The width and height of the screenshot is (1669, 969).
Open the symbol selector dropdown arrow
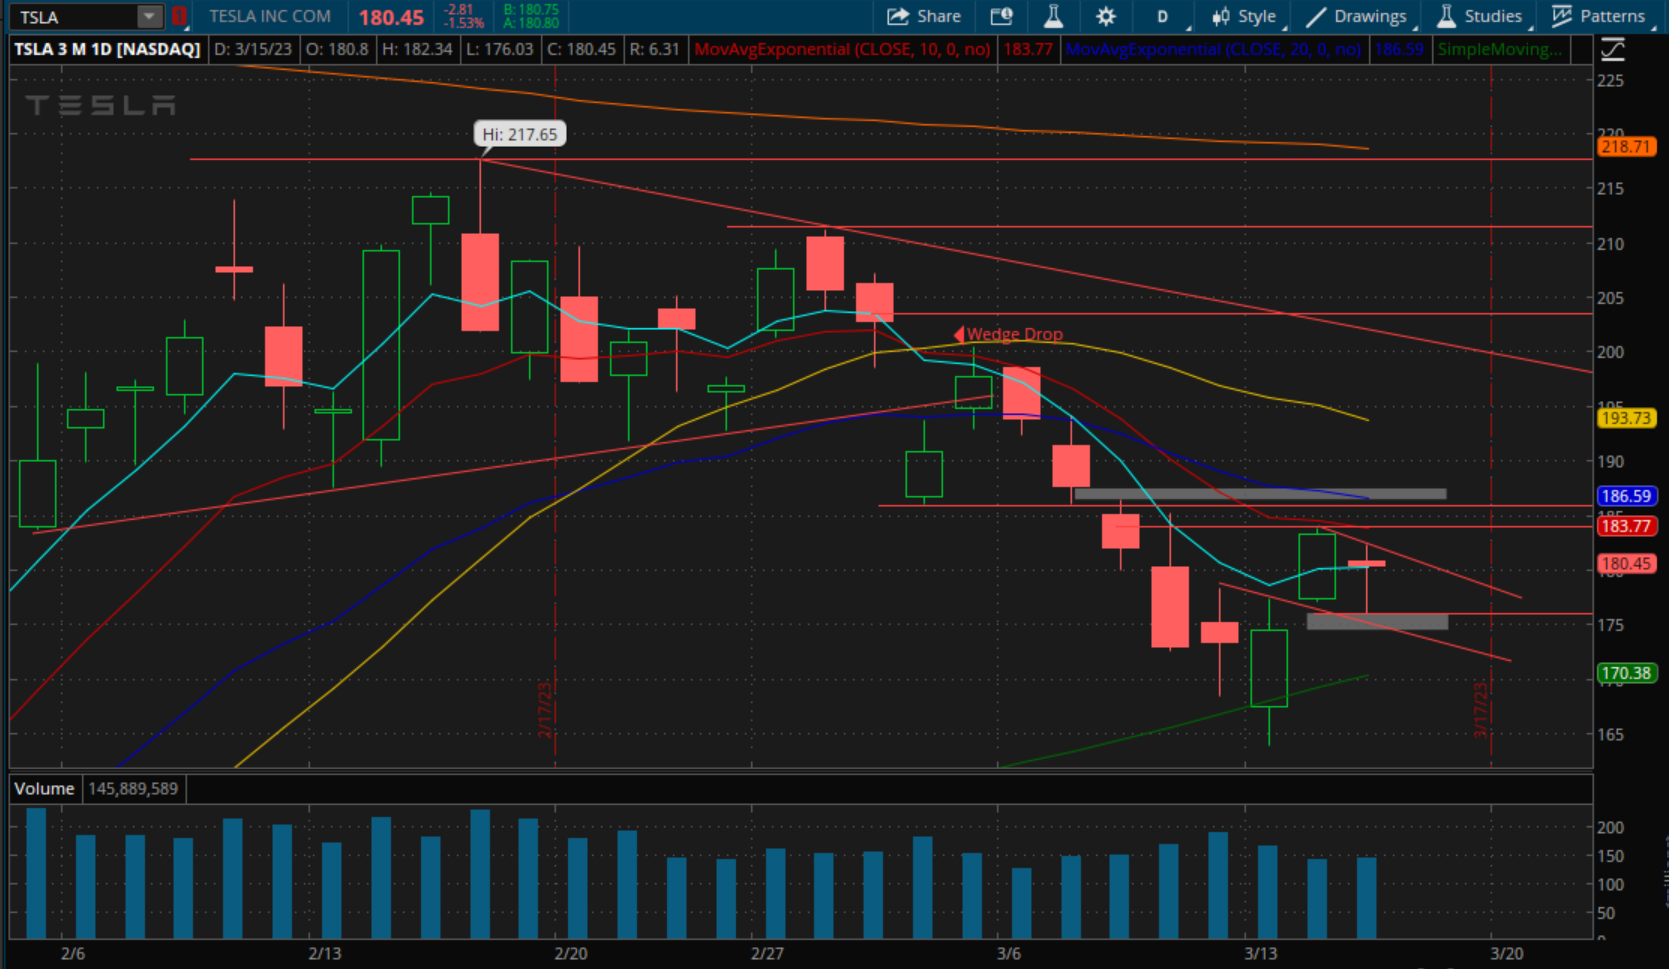tap(149, 16)
